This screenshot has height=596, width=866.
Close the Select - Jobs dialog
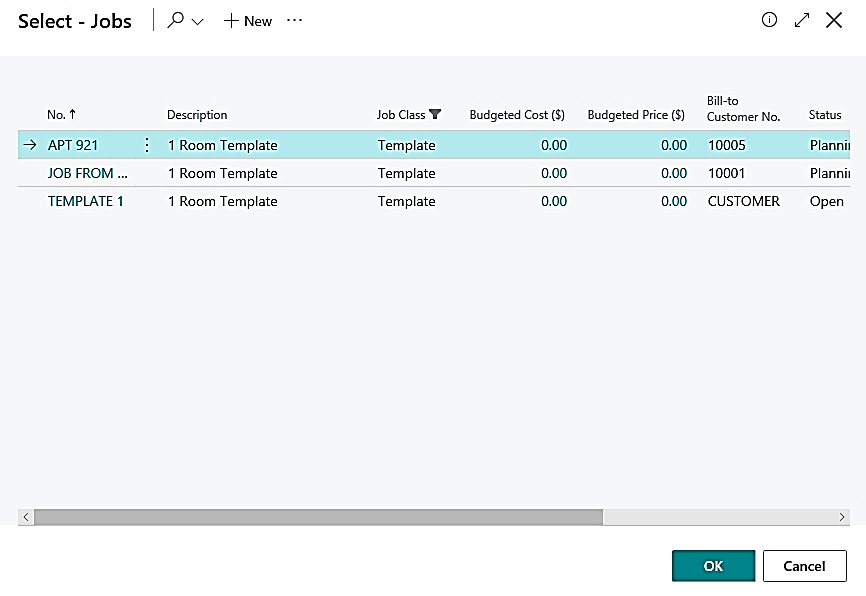coord(834,20)
